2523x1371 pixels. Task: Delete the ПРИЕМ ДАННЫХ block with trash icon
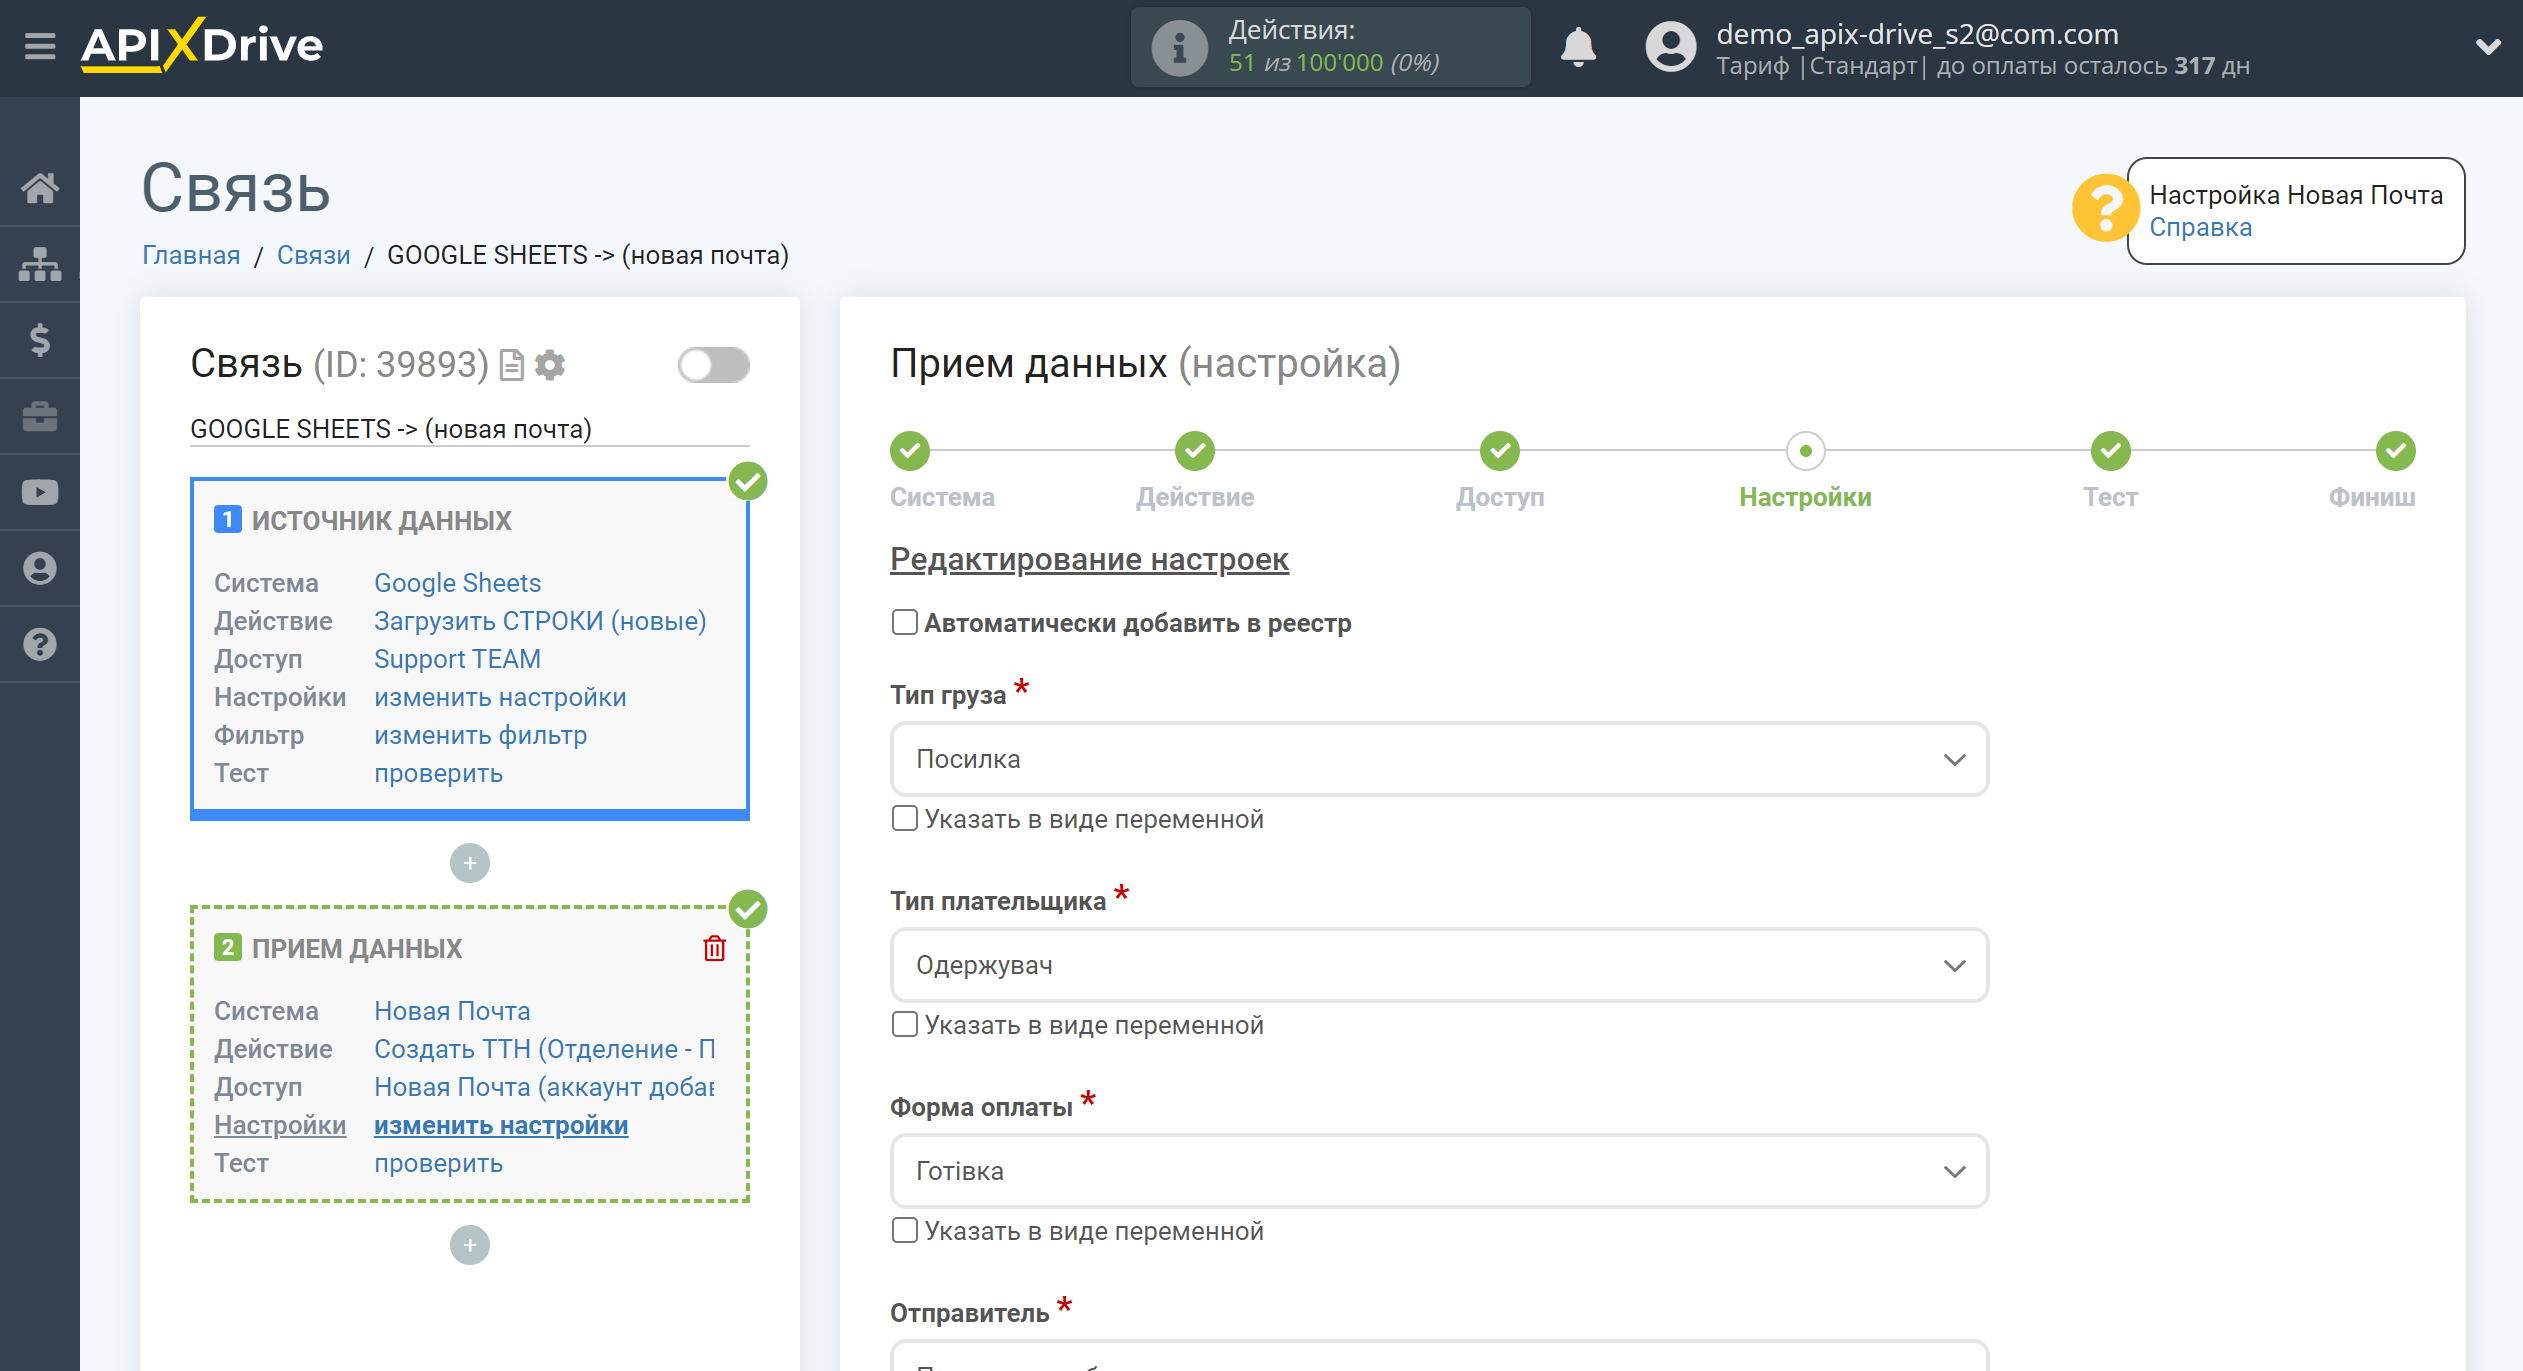tap(714, 948)
